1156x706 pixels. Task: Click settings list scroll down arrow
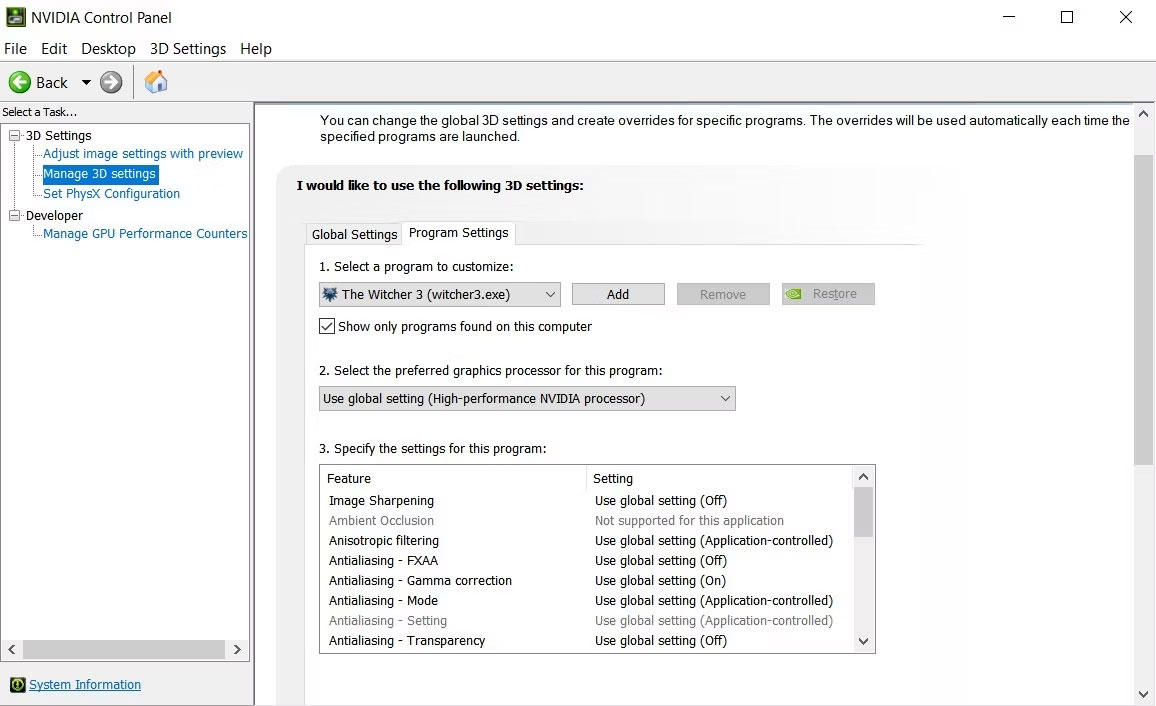coord(863,641)
